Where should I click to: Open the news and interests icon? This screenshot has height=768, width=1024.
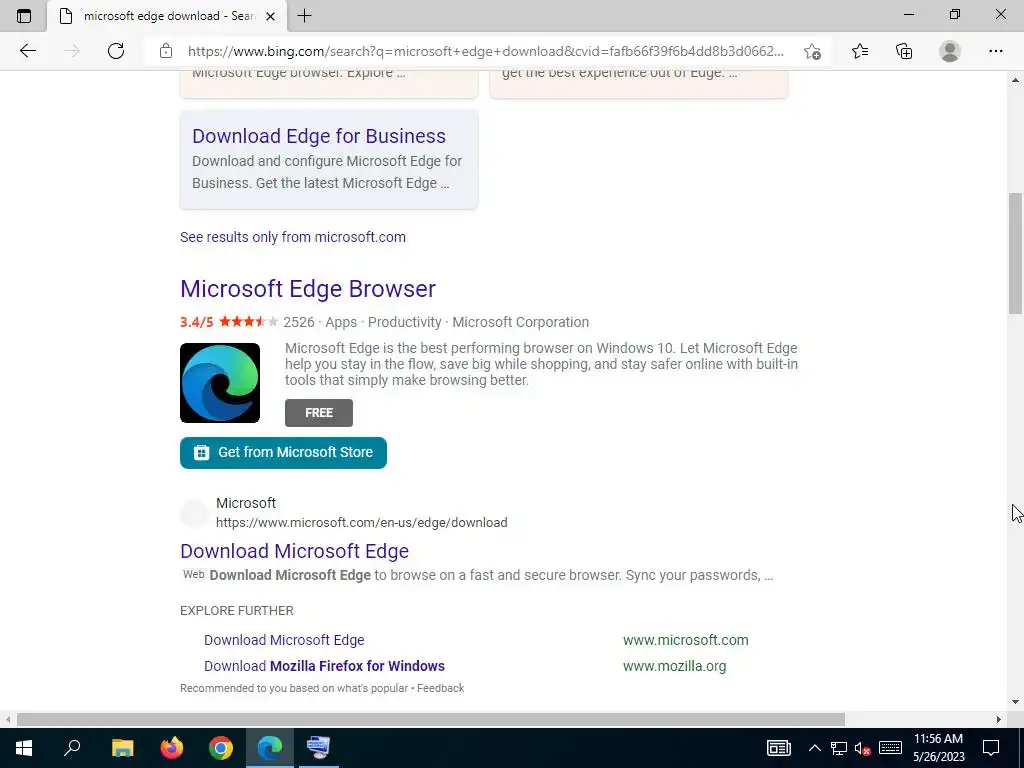[778, 748]
